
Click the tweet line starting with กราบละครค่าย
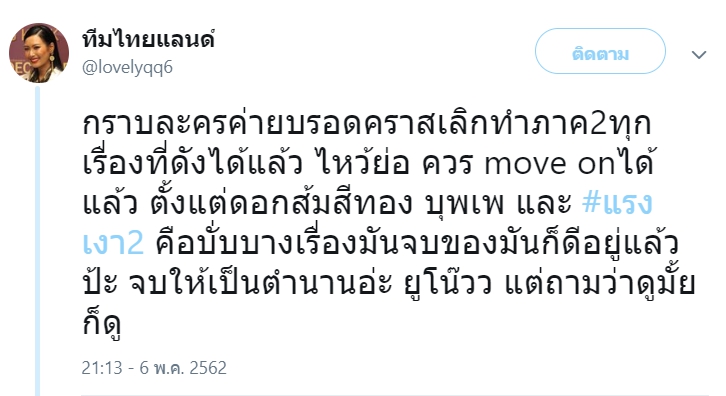pos(367,123)
